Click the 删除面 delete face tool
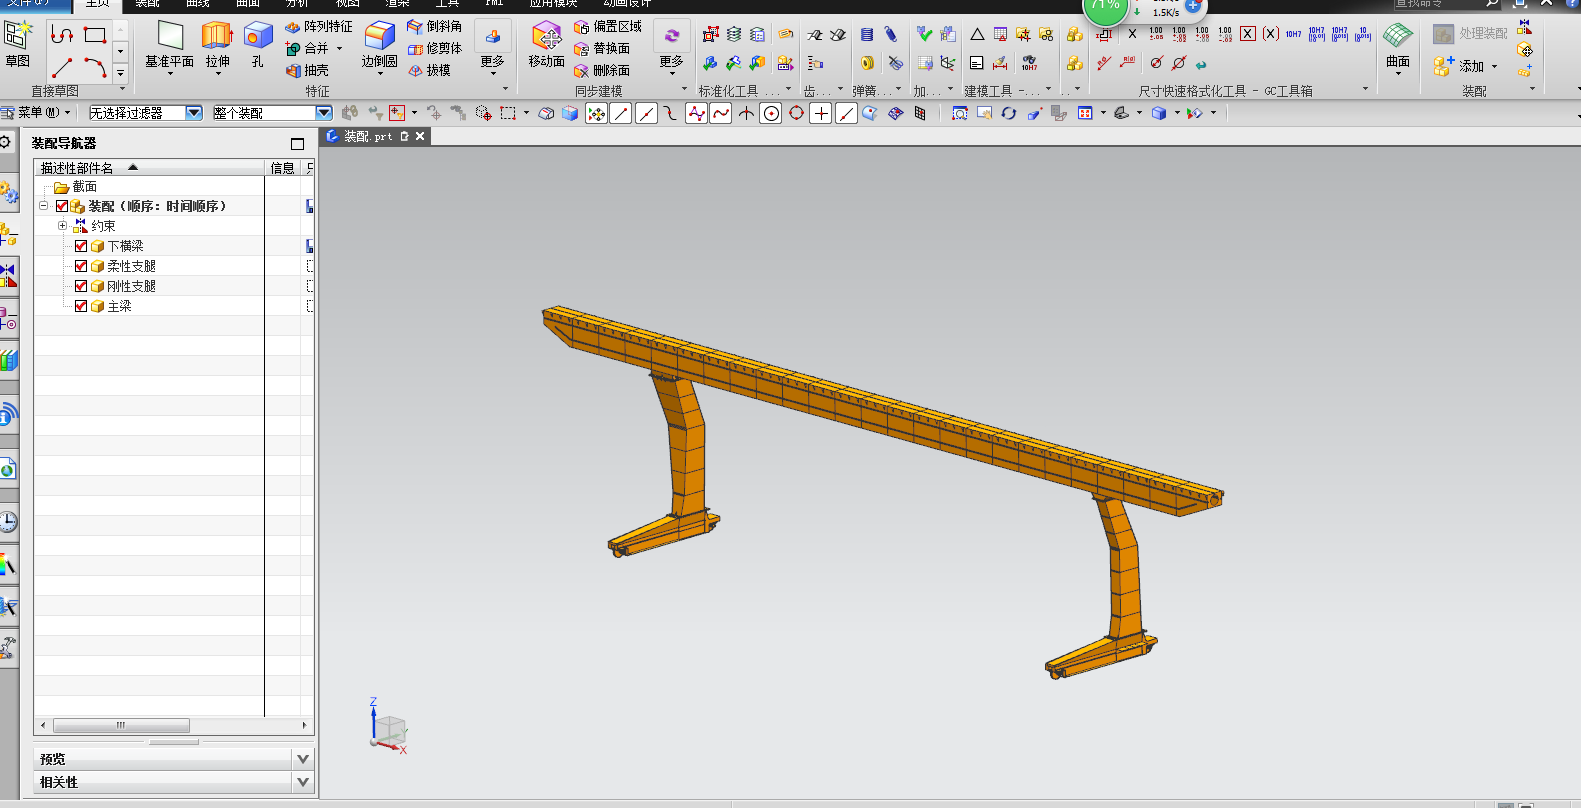Screen dimensions: 1581x808 click(x=602, y=70)
